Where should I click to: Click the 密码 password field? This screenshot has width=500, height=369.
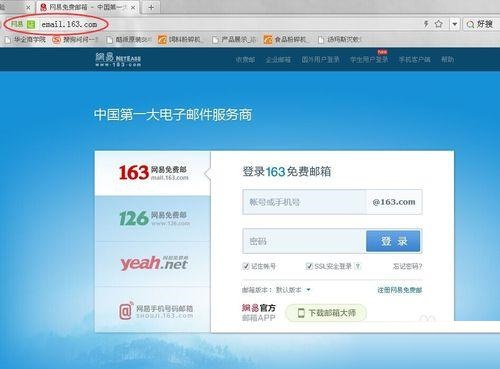click(304, 241)
